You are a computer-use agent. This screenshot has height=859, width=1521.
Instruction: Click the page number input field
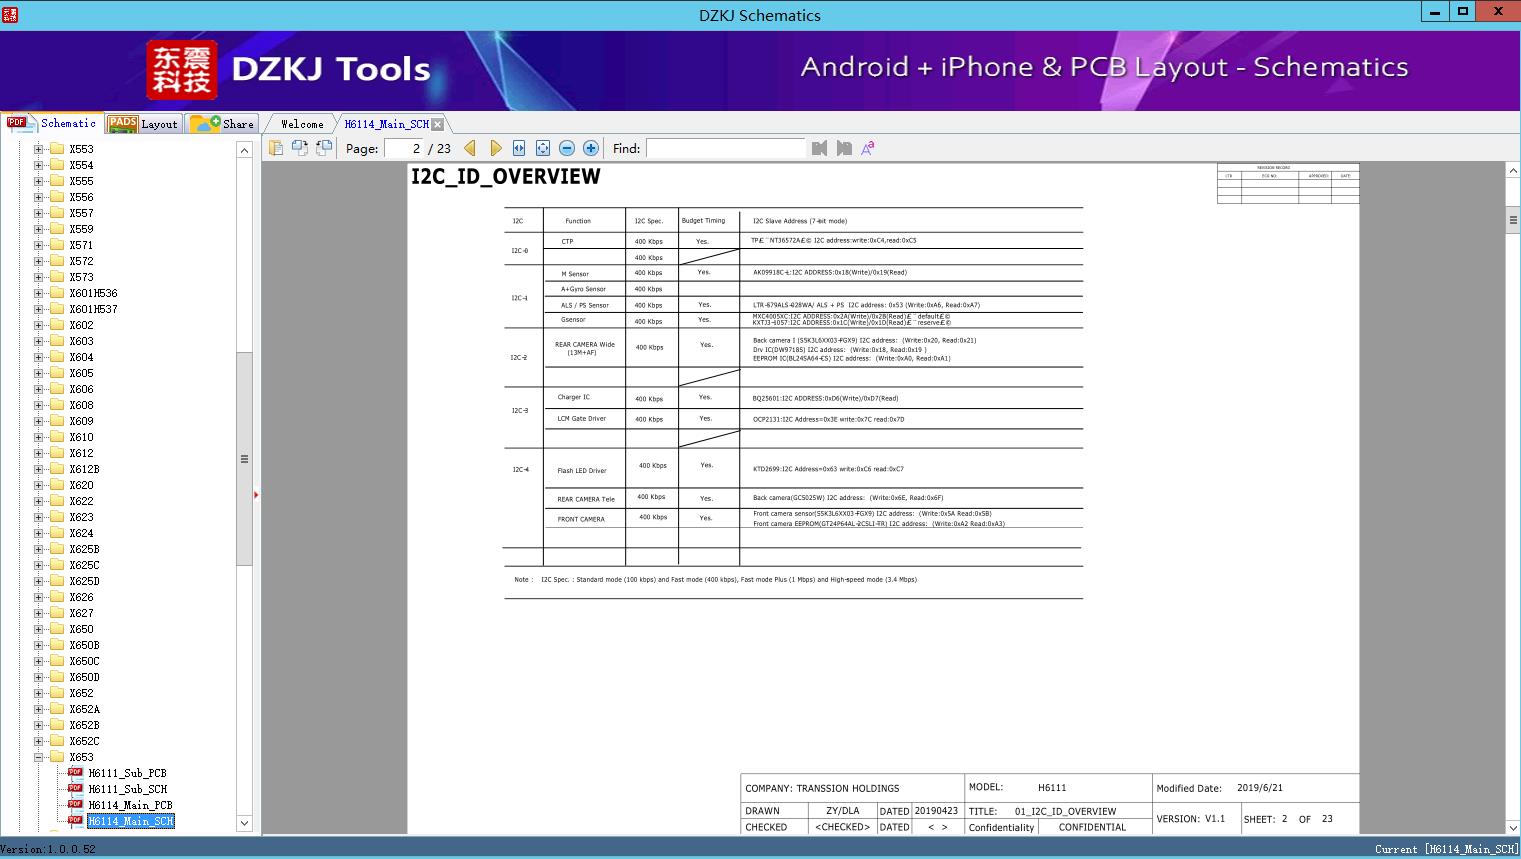tap(404, 148)
